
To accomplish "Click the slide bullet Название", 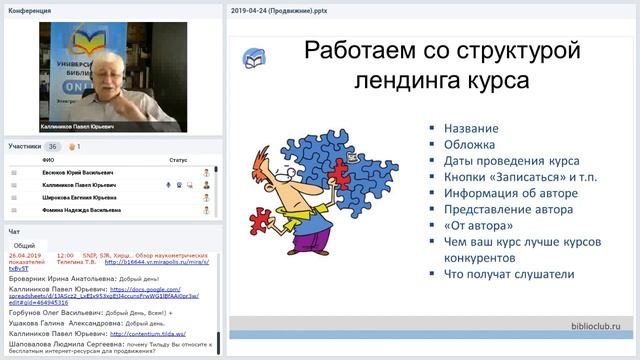I will coord(471,129).
